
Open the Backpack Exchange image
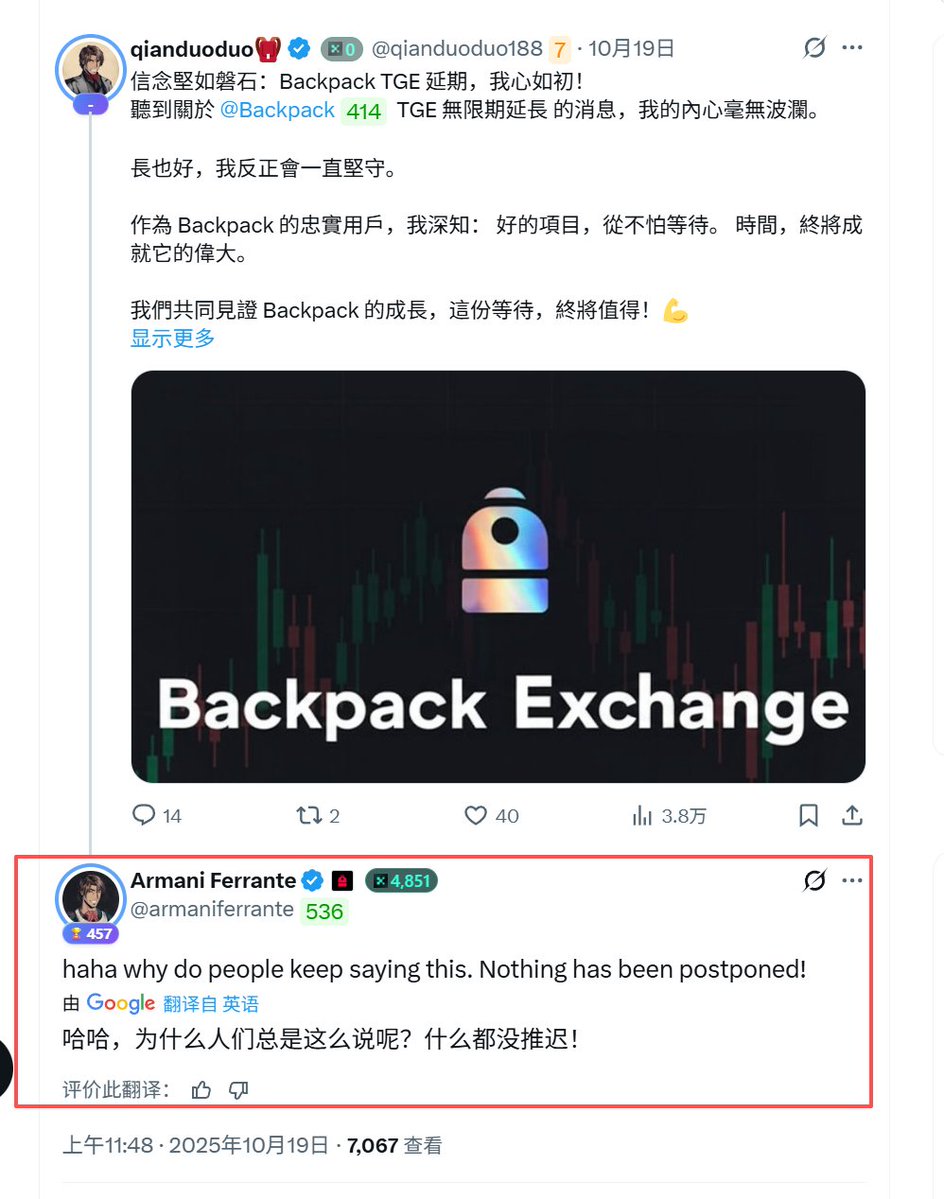[498, 577]
